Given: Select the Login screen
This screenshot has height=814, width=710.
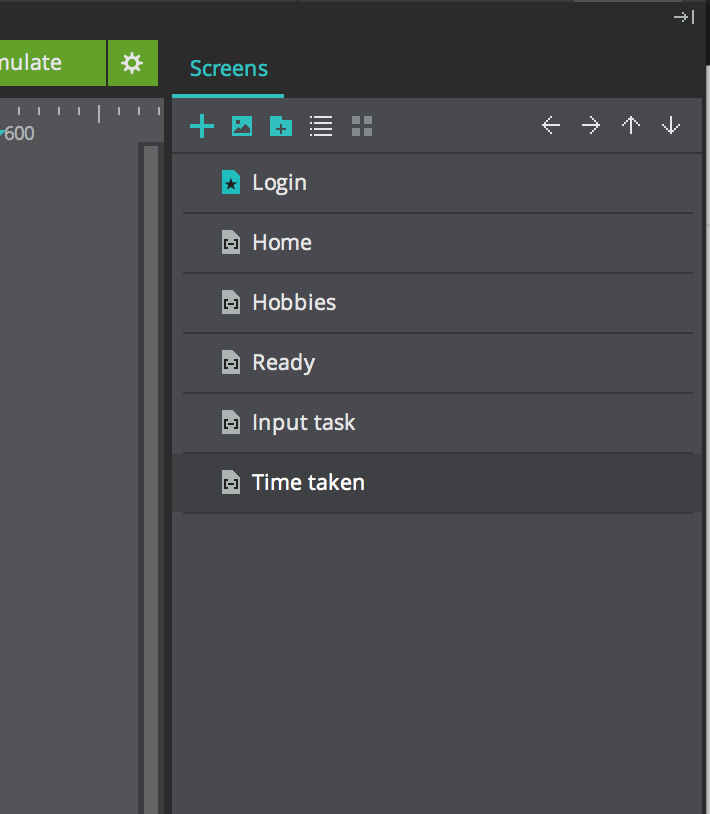Looking at the screenshot, I should click(279, 183).
